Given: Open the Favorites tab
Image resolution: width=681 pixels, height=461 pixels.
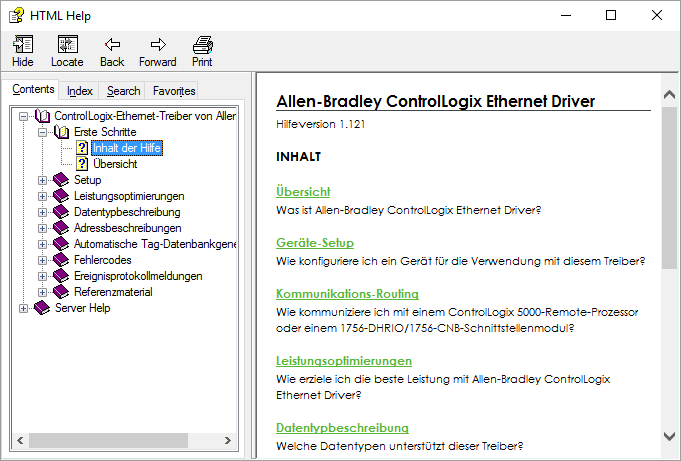Looking at the screenshot, I should (x=174, y=91).
